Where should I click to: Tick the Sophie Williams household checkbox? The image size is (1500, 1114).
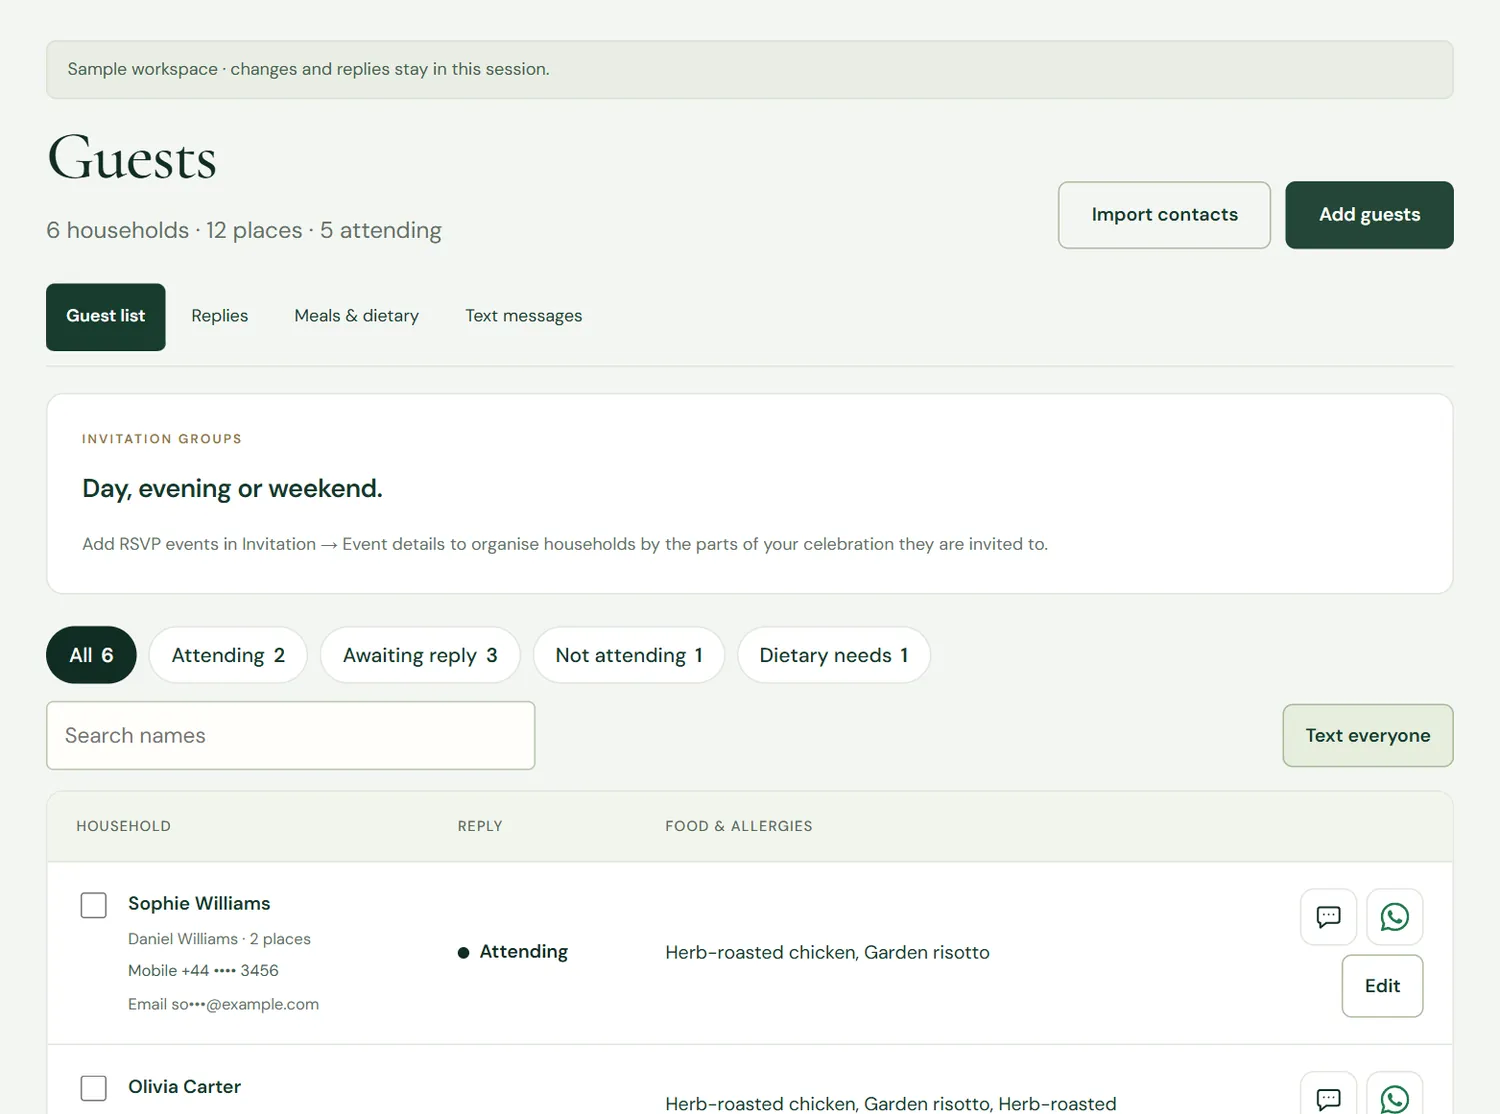click(x=94, y=905)
